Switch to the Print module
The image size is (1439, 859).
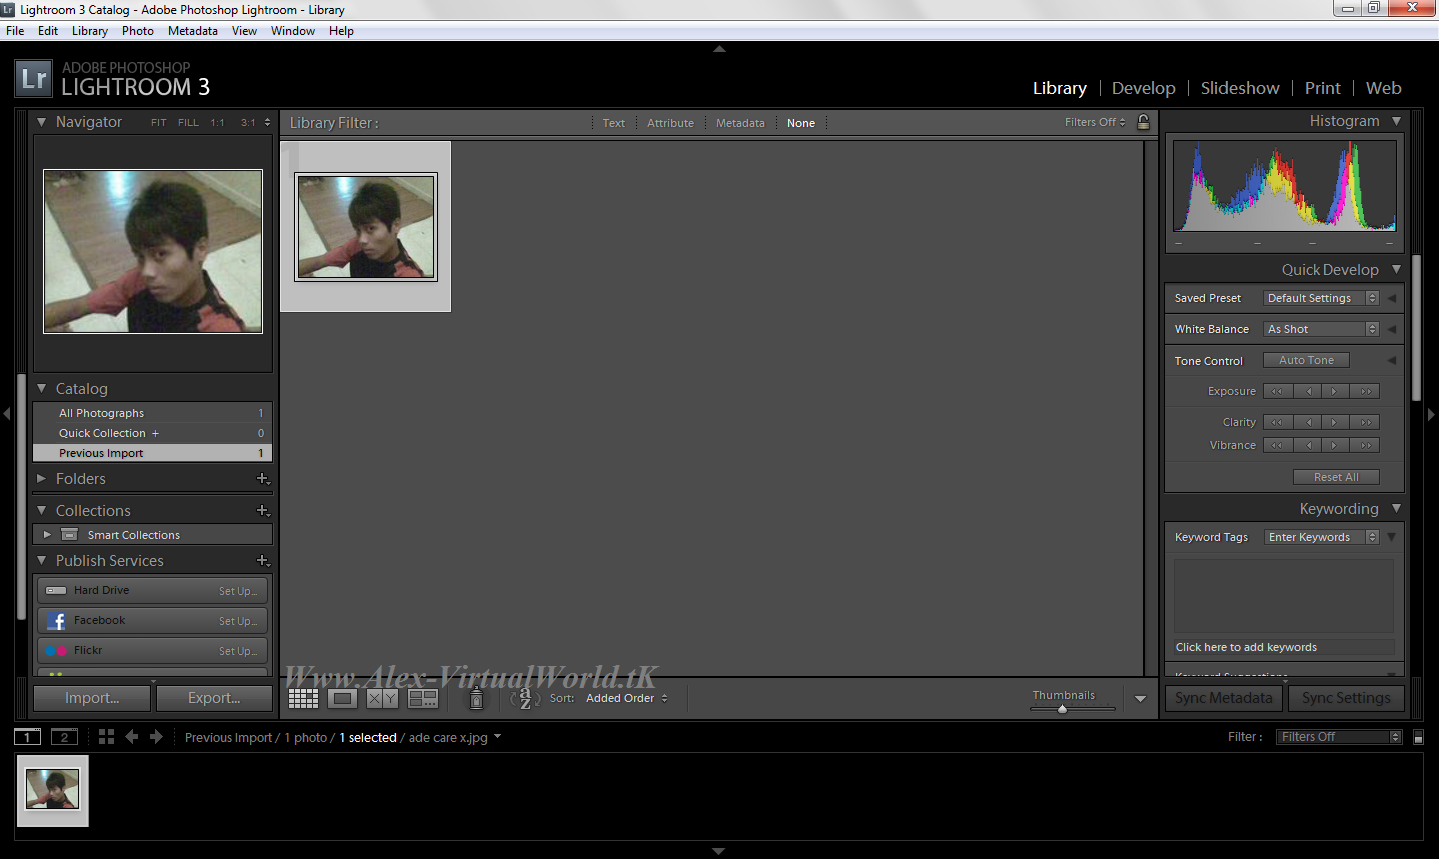click(x=1323, y=88)
